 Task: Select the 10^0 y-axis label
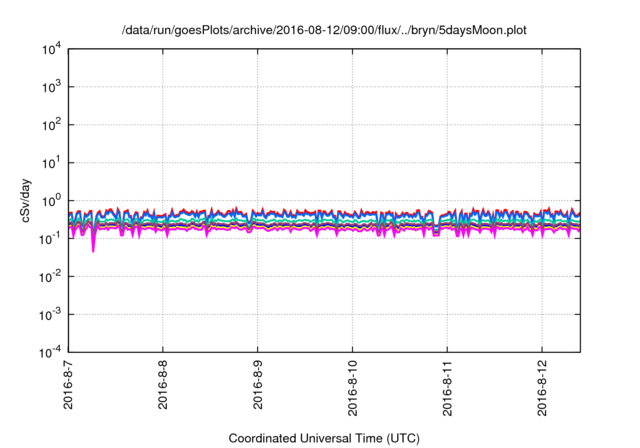coord(52,201)
